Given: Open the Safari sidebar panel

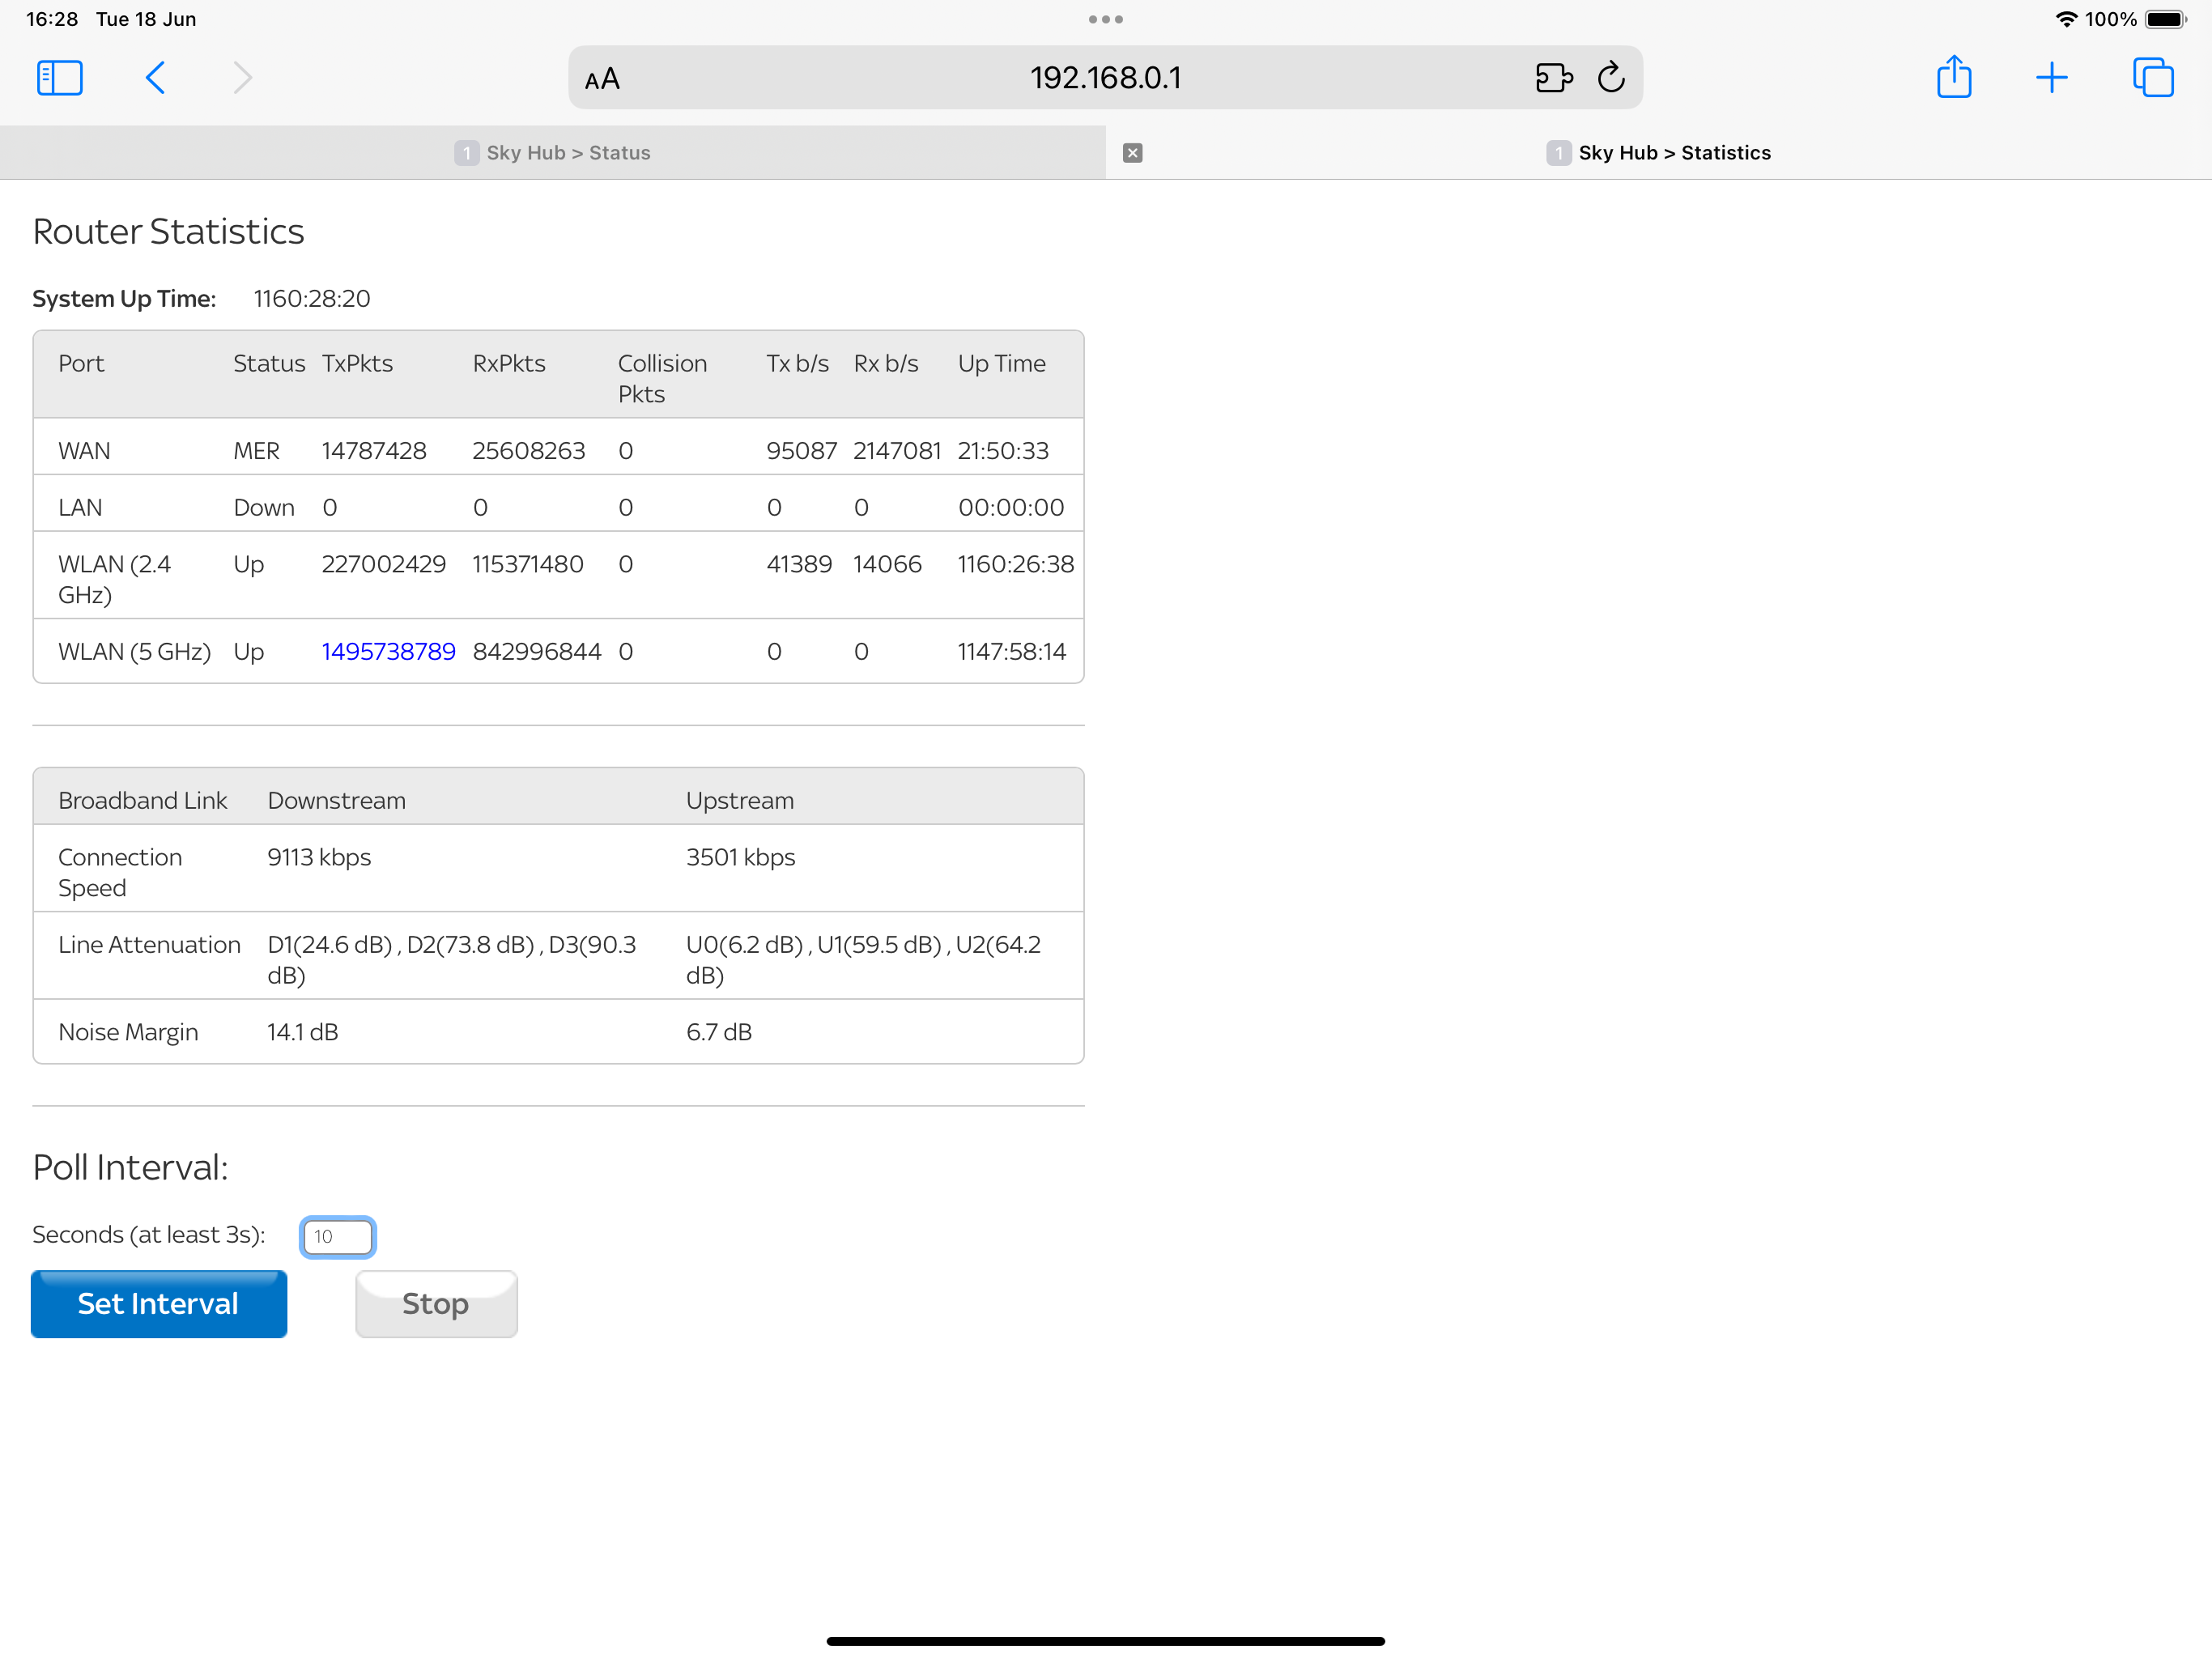Looking at the screenshot, I should (59, 78).
